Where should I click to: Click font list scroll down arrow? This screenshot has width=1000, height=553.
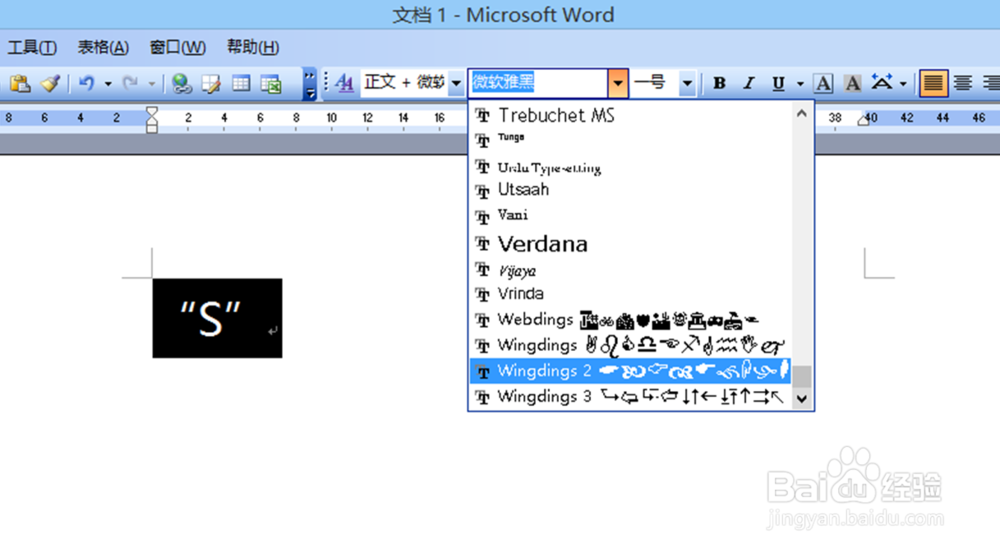(802, 399)
